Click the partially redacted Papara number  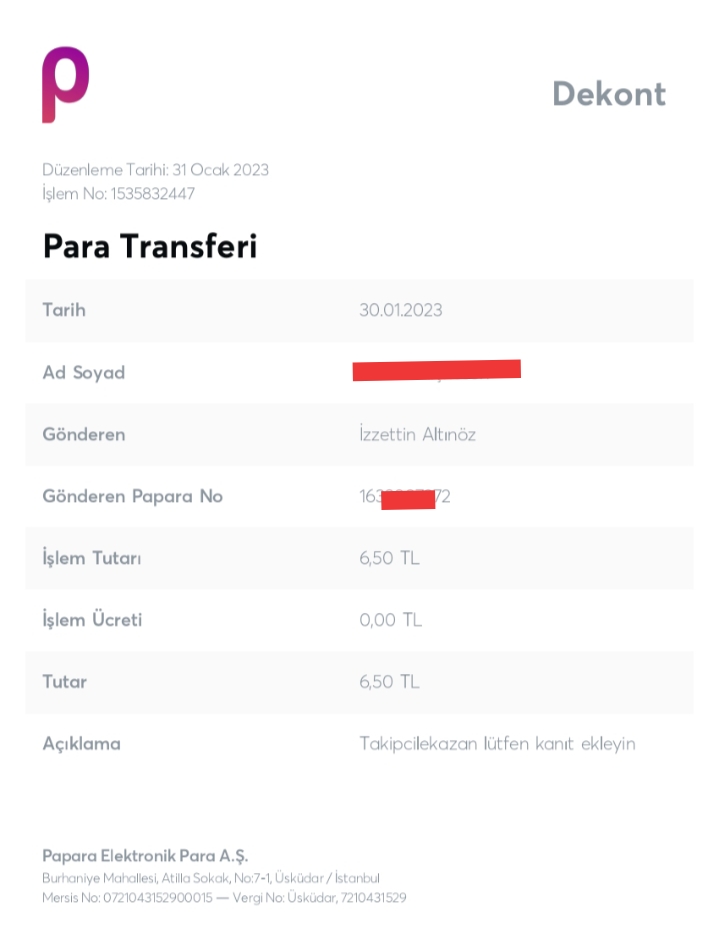(405, 496)
